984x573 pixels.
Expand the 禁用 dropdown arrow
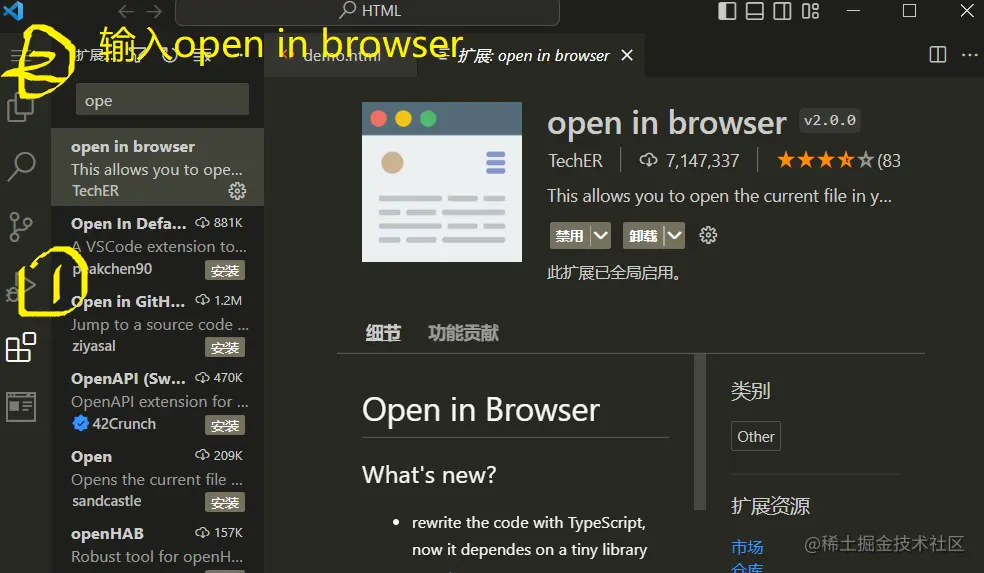[601, 236]
